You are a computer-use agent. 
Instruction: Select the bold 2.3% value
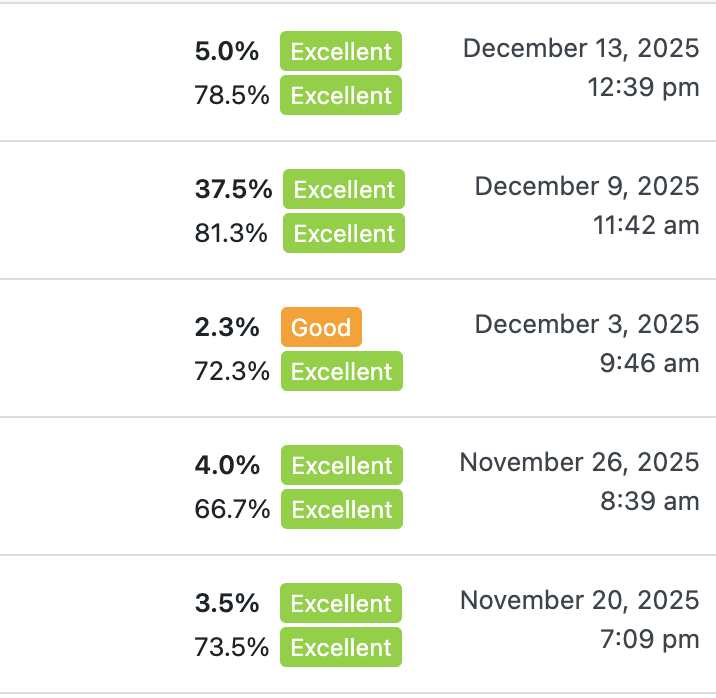(227, 327)
